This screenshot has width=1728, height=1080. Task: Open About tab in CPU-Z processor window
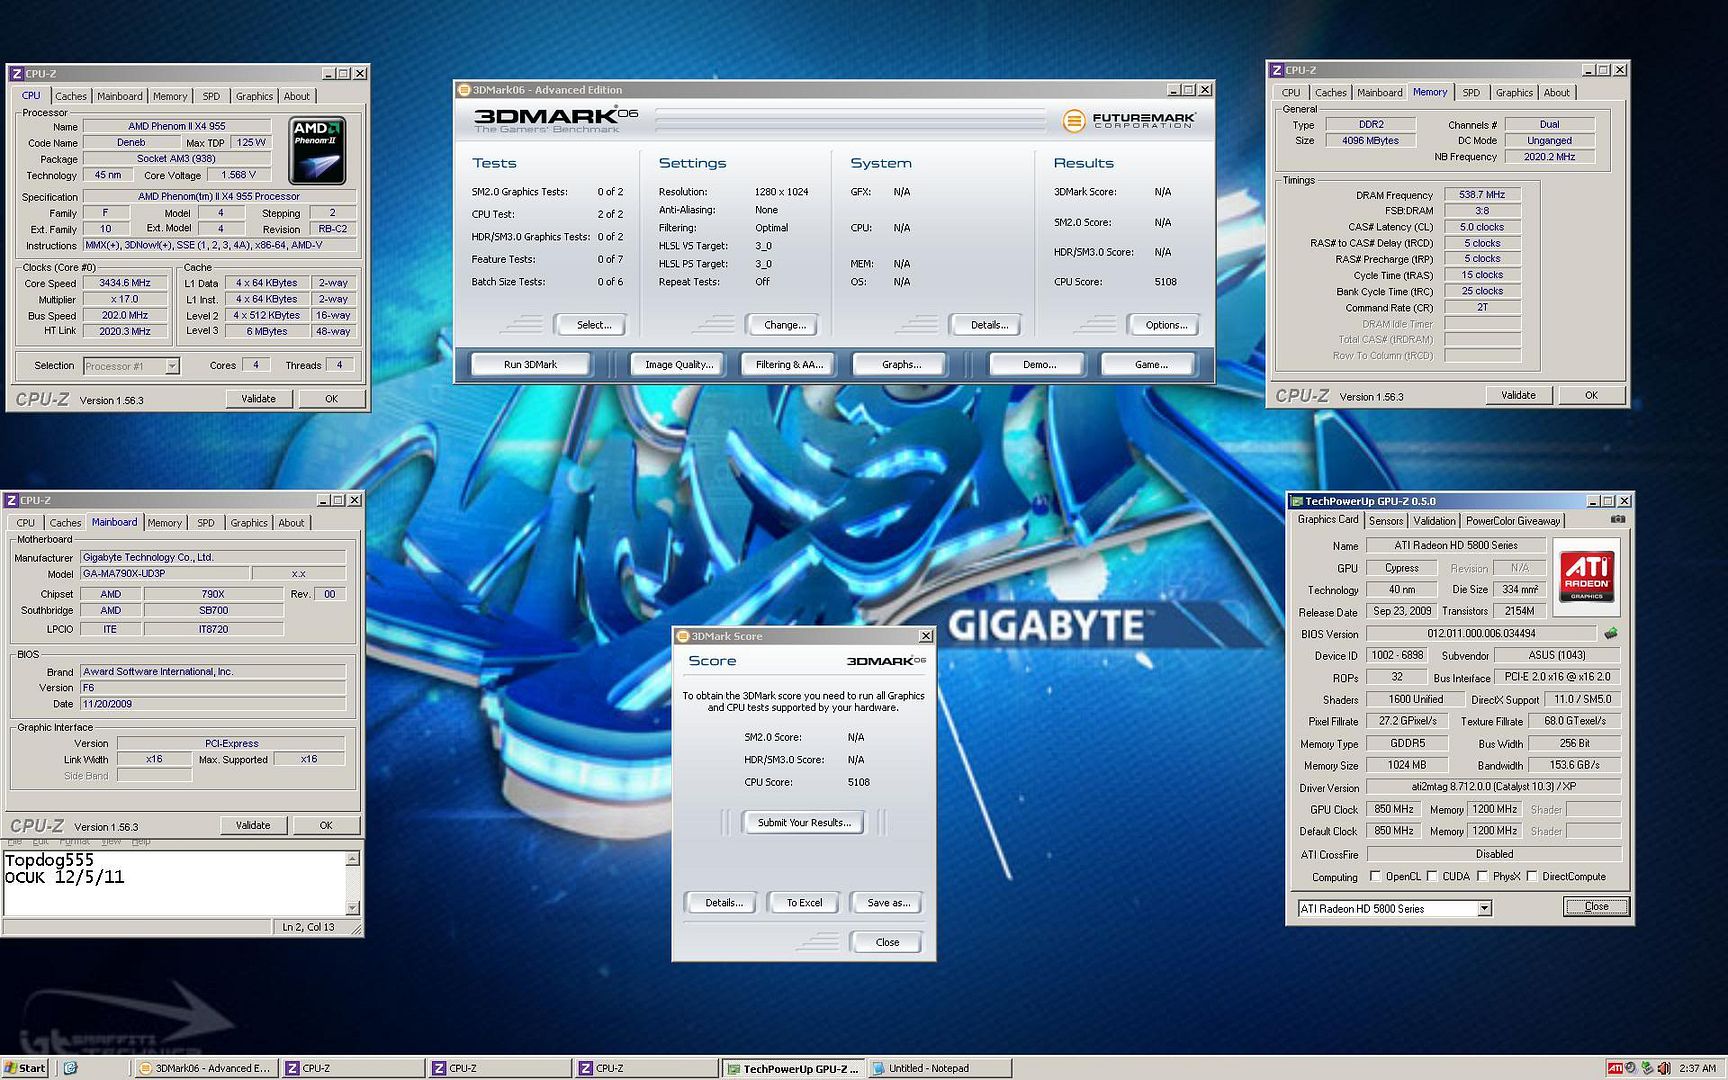pyautogui.click(x=296, y=96)
